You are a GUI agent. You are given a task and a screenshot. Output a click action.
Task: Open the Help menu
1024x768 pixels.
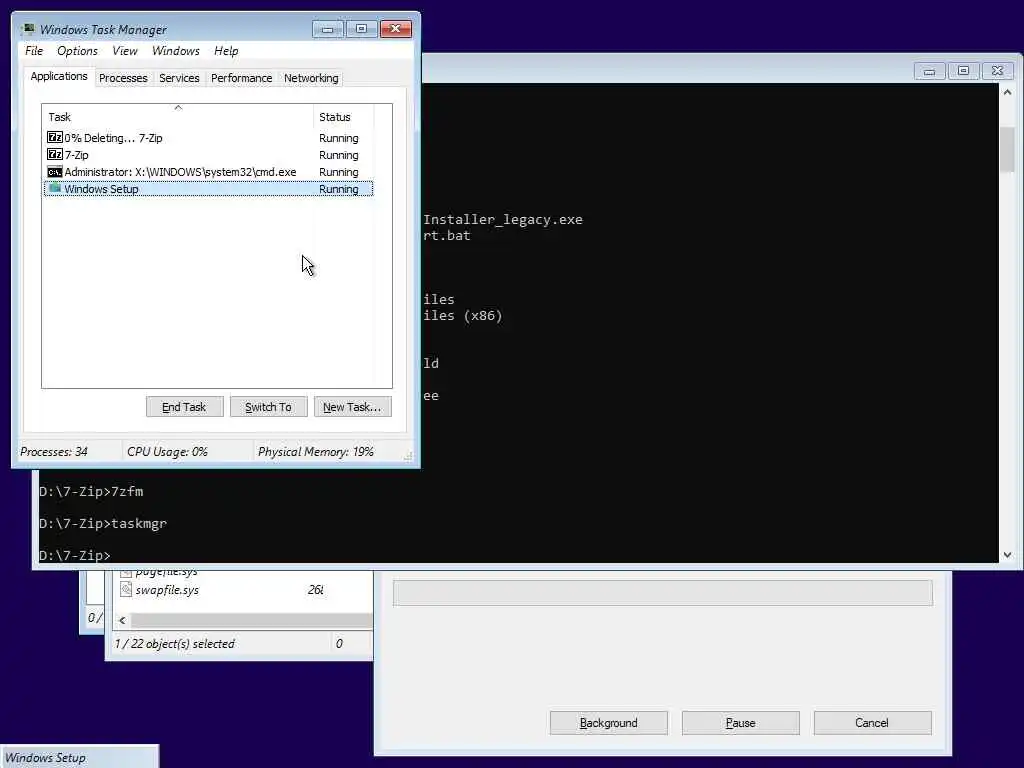[226, 51]
